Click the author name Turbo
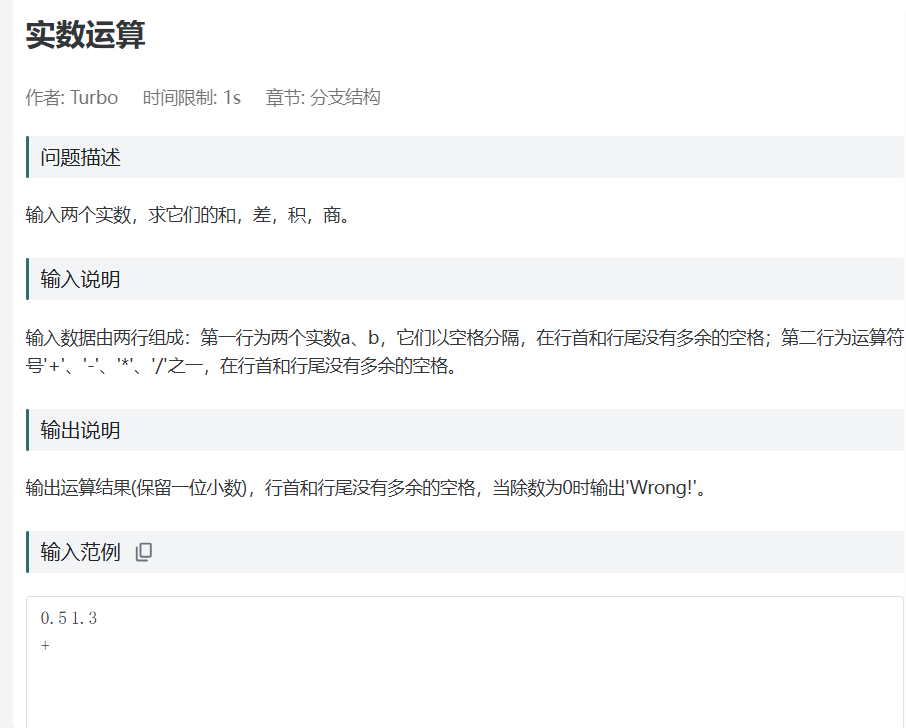Viewport: 906px width, 728px height. coord(95,98)
